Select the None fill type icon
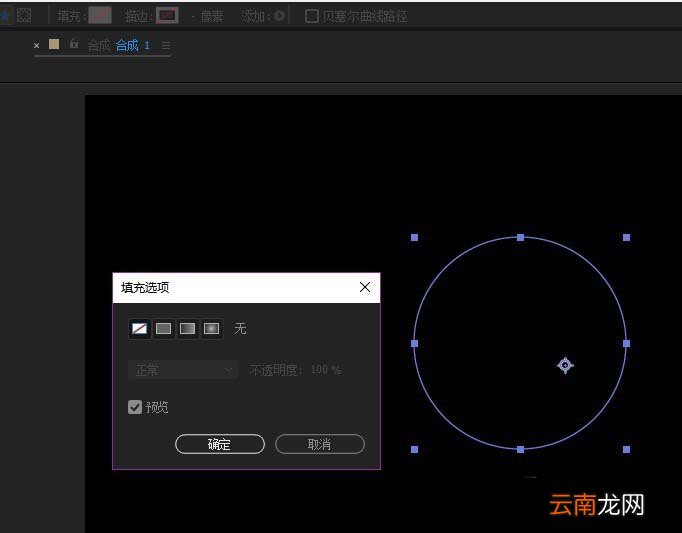This screenshot has height=533, width=682. coord(139,329)
